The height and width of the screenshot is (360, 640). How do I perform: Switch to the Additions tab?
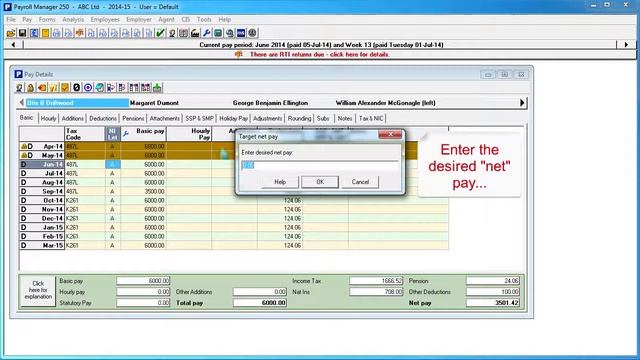click(72, 118)
